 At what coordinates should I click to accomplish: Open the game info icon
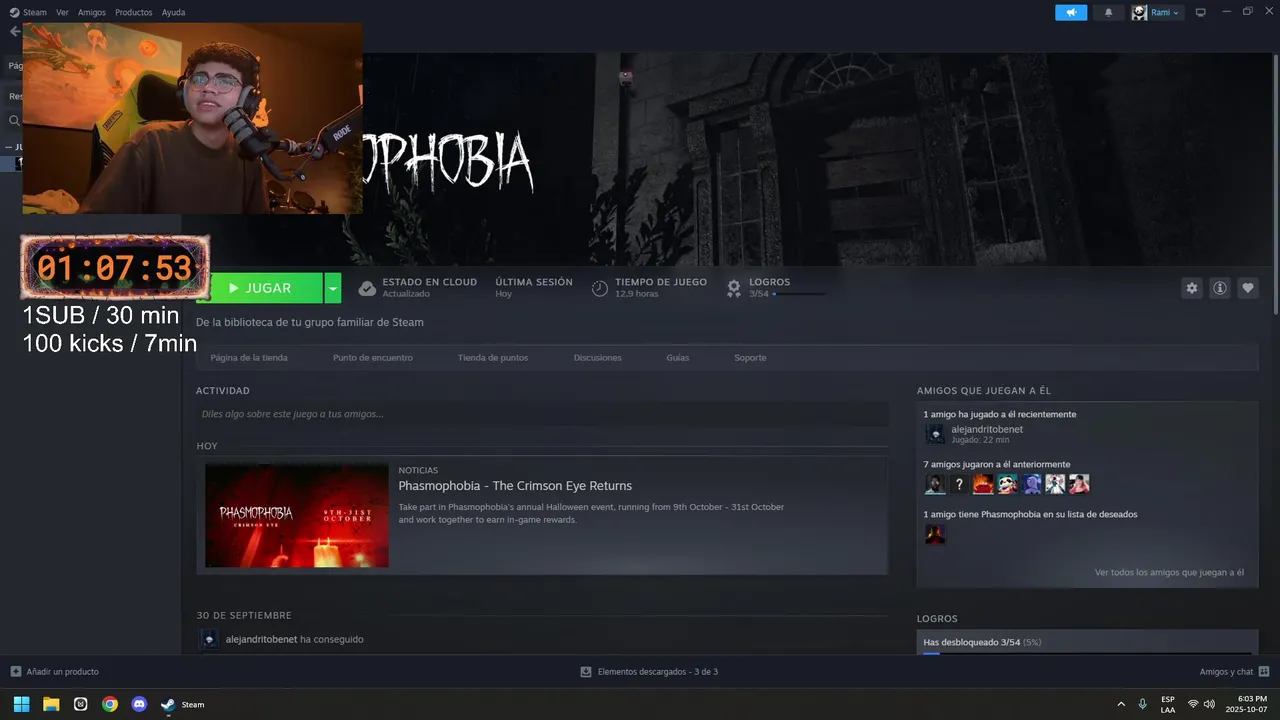[x=1220, y=288]
